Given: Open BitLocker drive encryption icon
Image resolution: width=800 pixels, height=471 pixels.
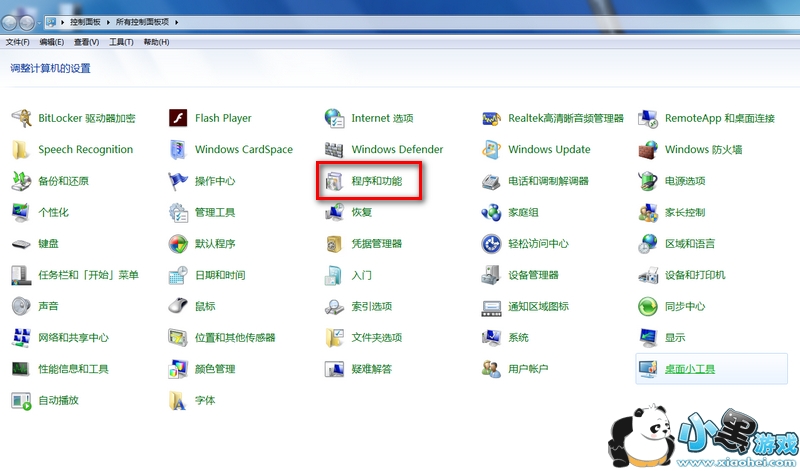Looking at the screenshot, I should tap(22, 118).
